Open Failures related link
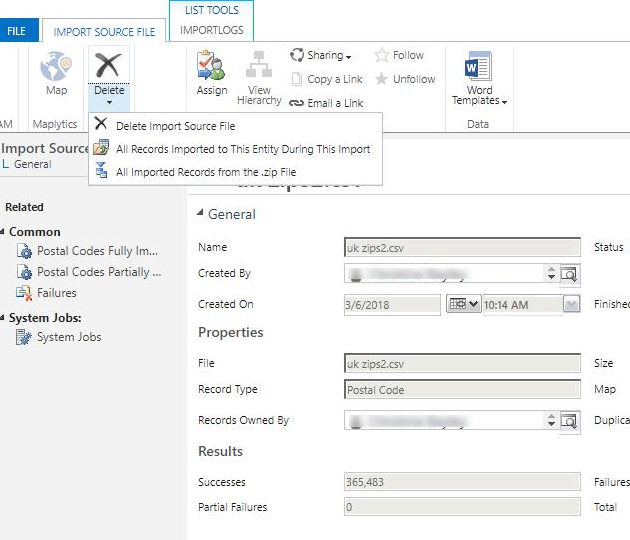The image size is (630, 540). click(x=57, y=293)
